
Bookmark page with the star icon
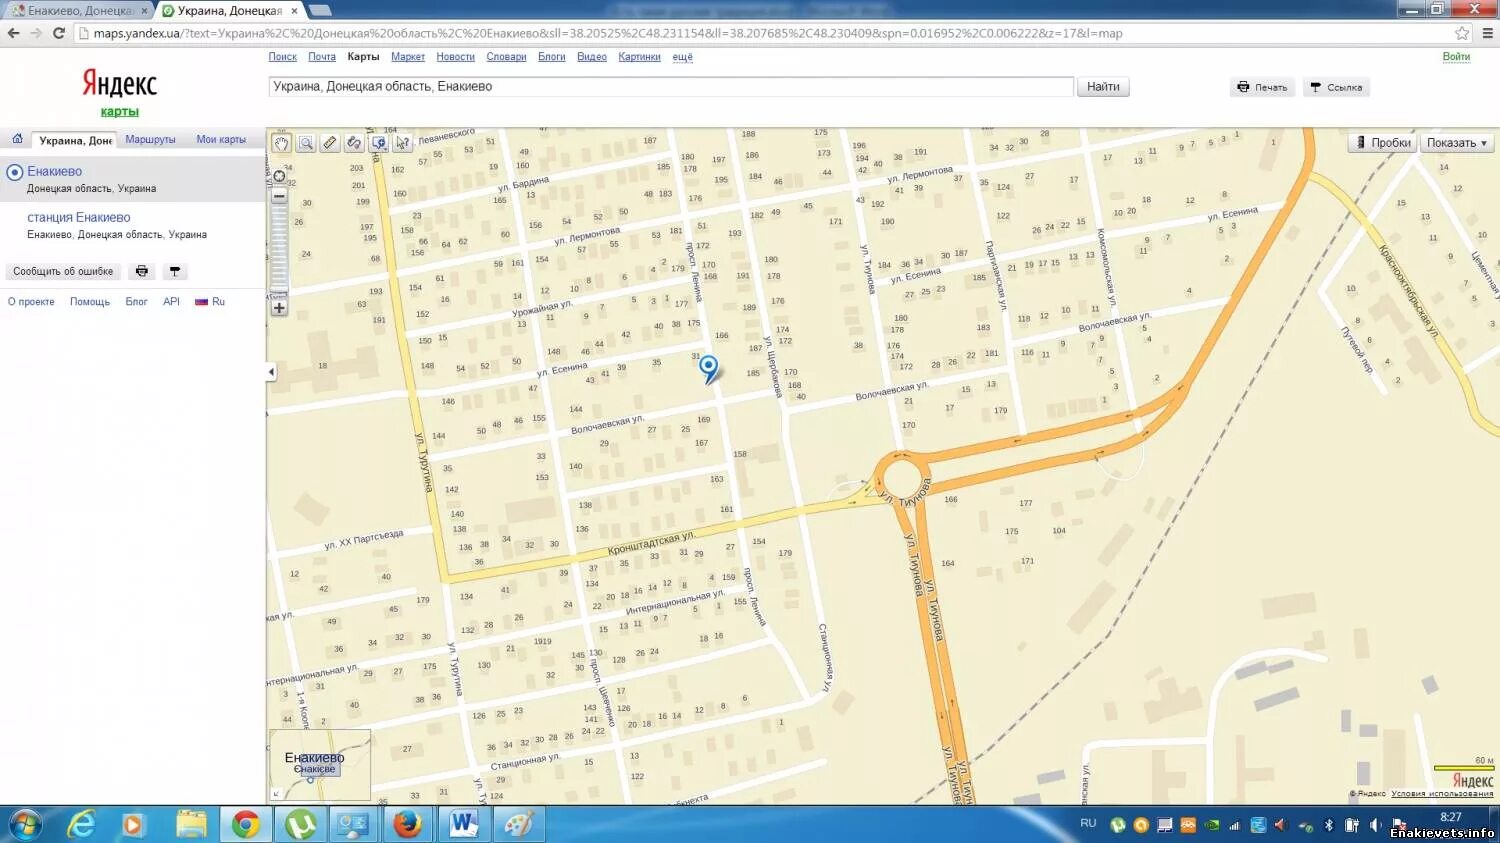pyautogui.click(x=1462, y=33)
